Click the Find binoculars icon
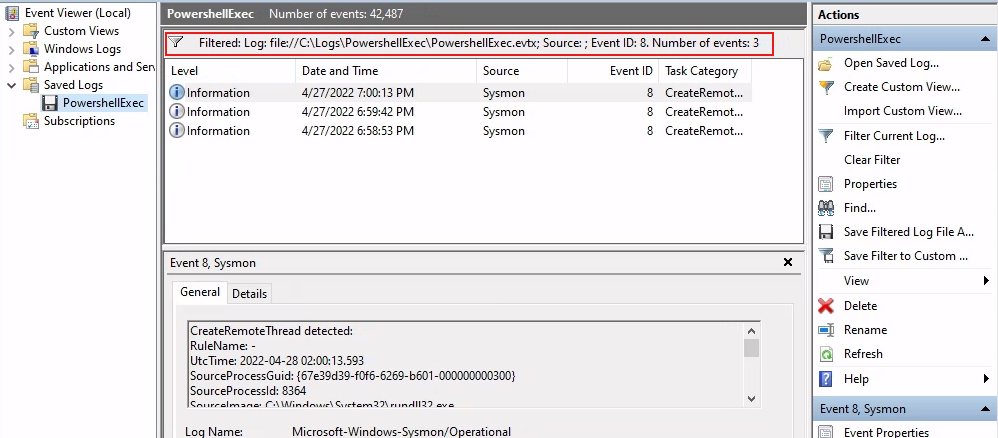The width and height of the screenshot is (998, 438). pyautogui.click(x=826, y=208)
